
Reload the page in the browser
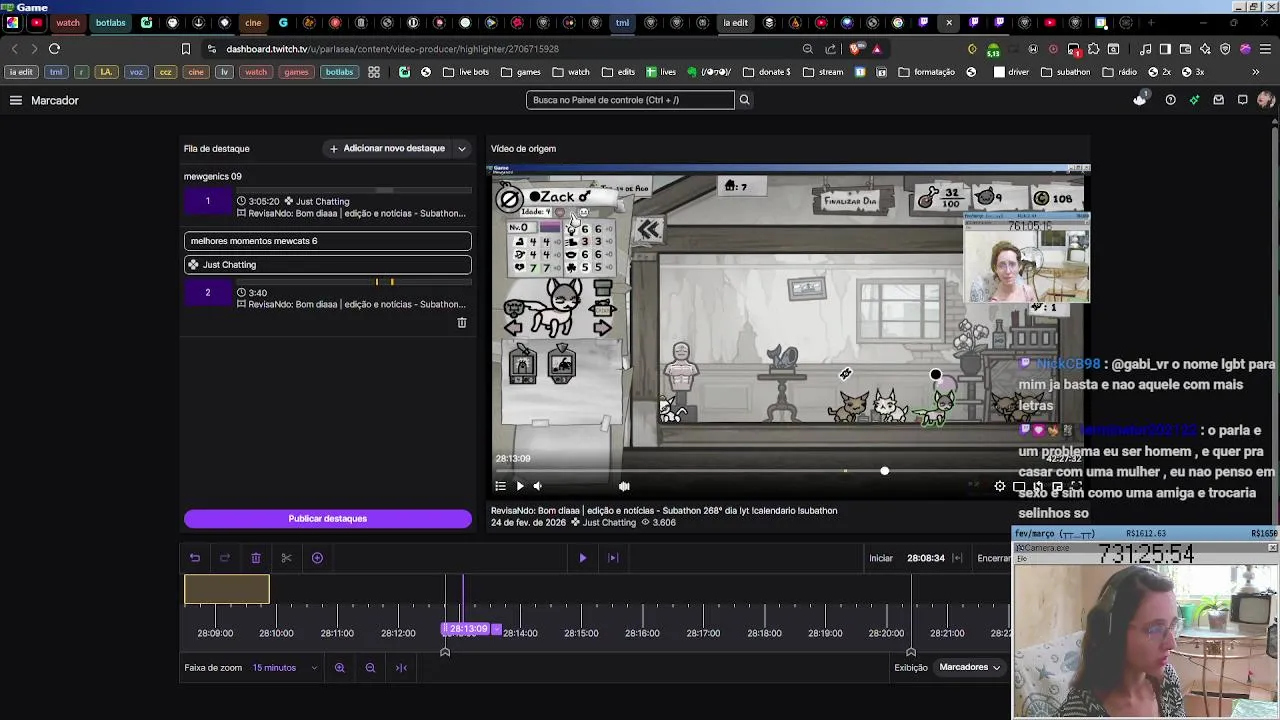click(x=54, y=49)
